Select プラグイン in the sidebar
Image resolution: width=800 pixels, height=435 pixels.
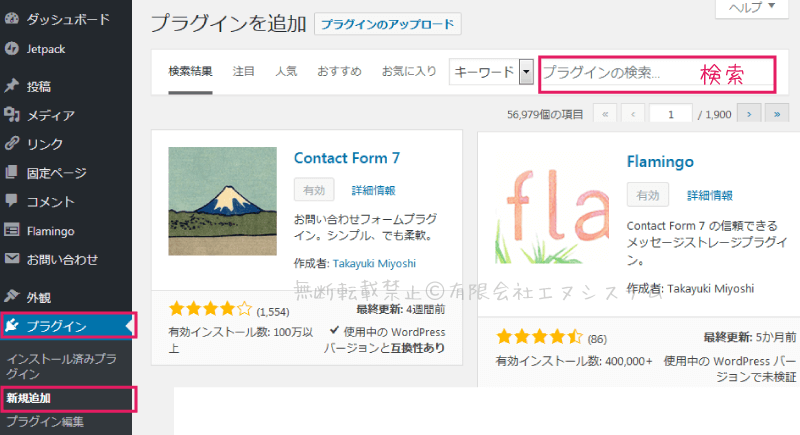point(66,326)
